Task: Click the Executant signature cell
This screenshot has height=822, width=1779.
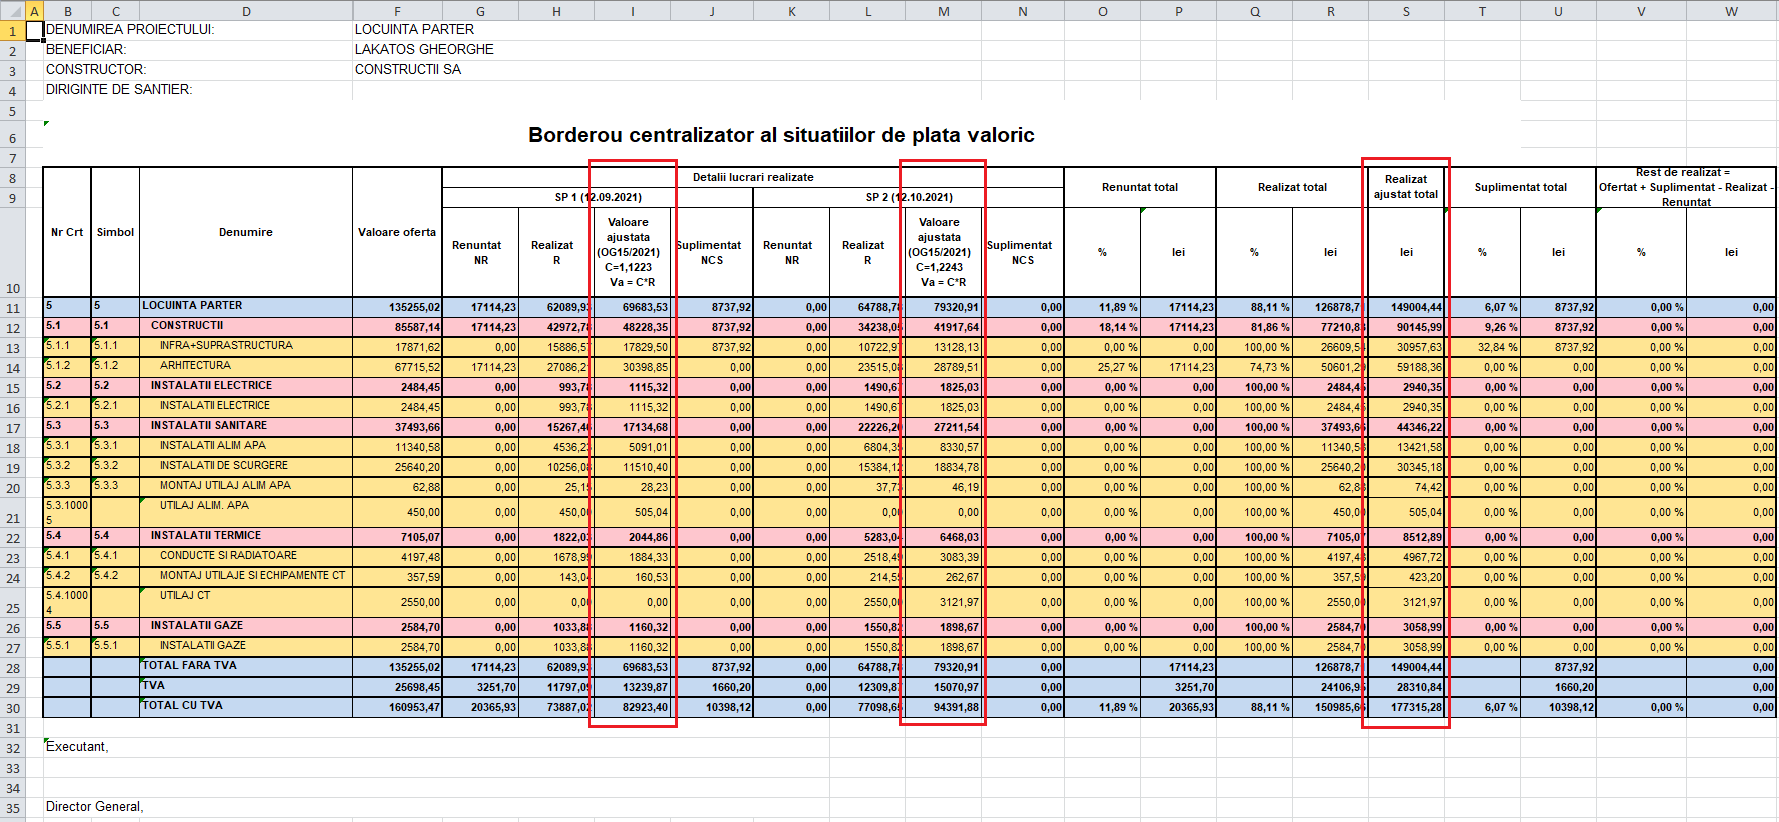Action: point(77,747)
